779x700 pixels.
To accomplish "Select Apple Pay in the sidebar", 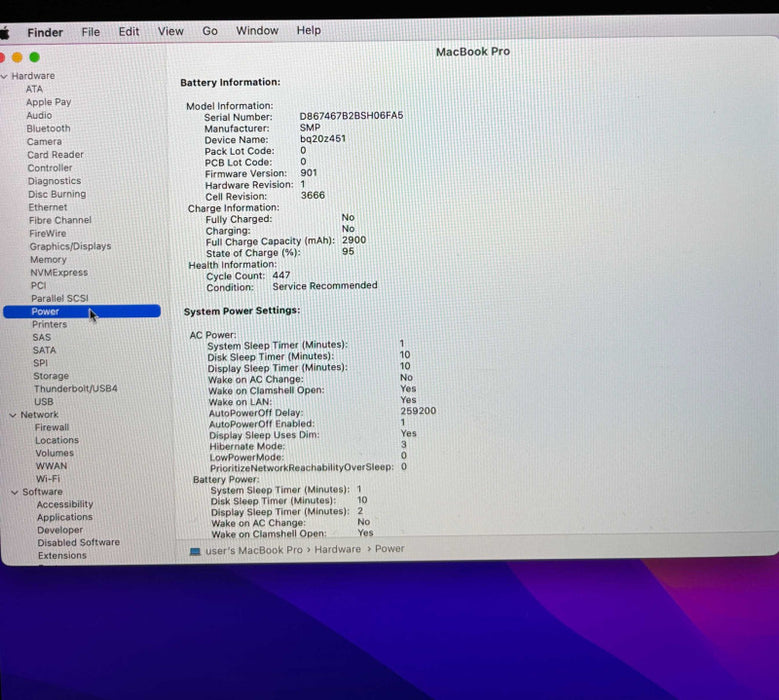I will 49,102.
